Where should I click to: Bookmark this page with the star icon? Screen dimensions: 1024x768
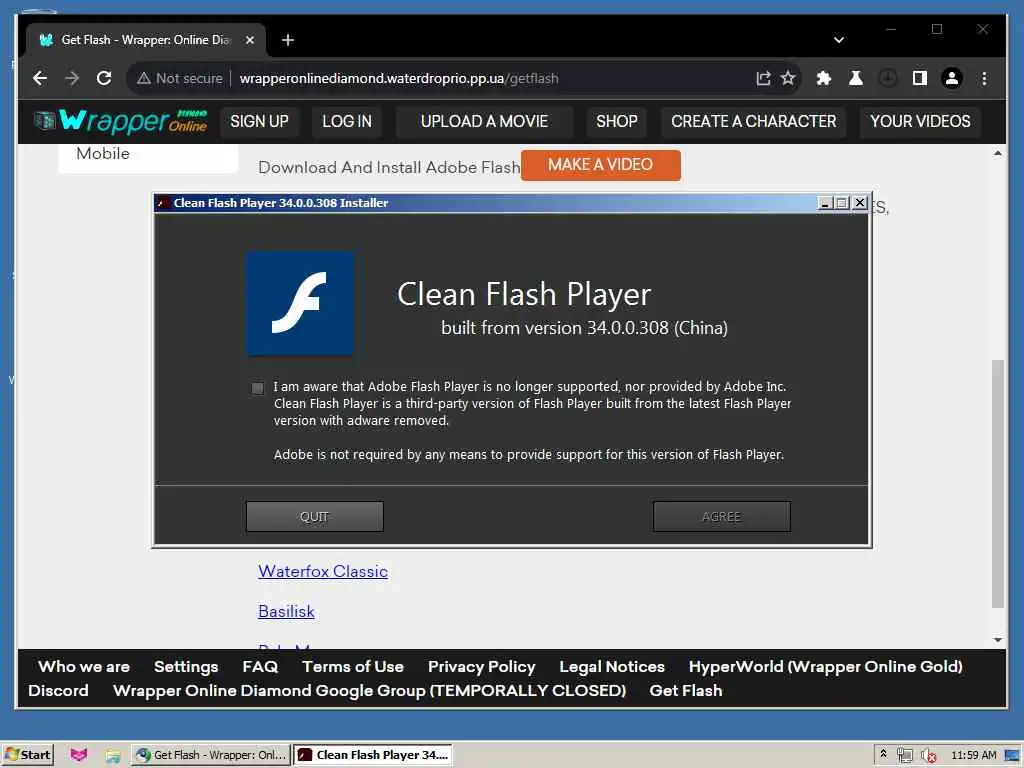coord(788,78)
